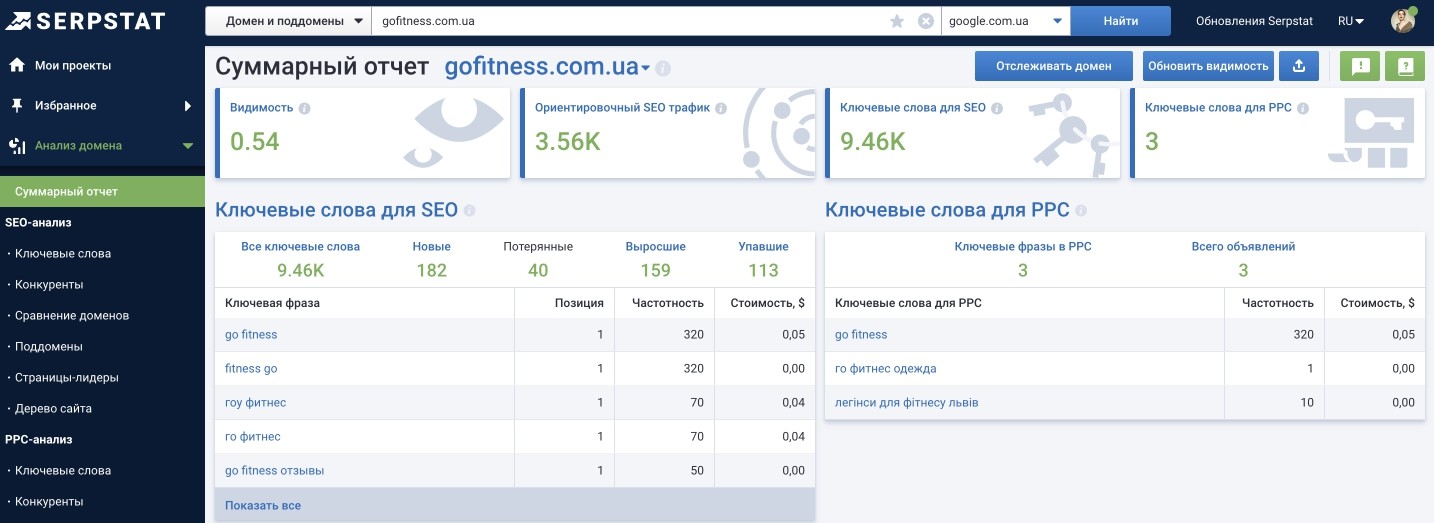Click the Новые 182 tab

432,258
